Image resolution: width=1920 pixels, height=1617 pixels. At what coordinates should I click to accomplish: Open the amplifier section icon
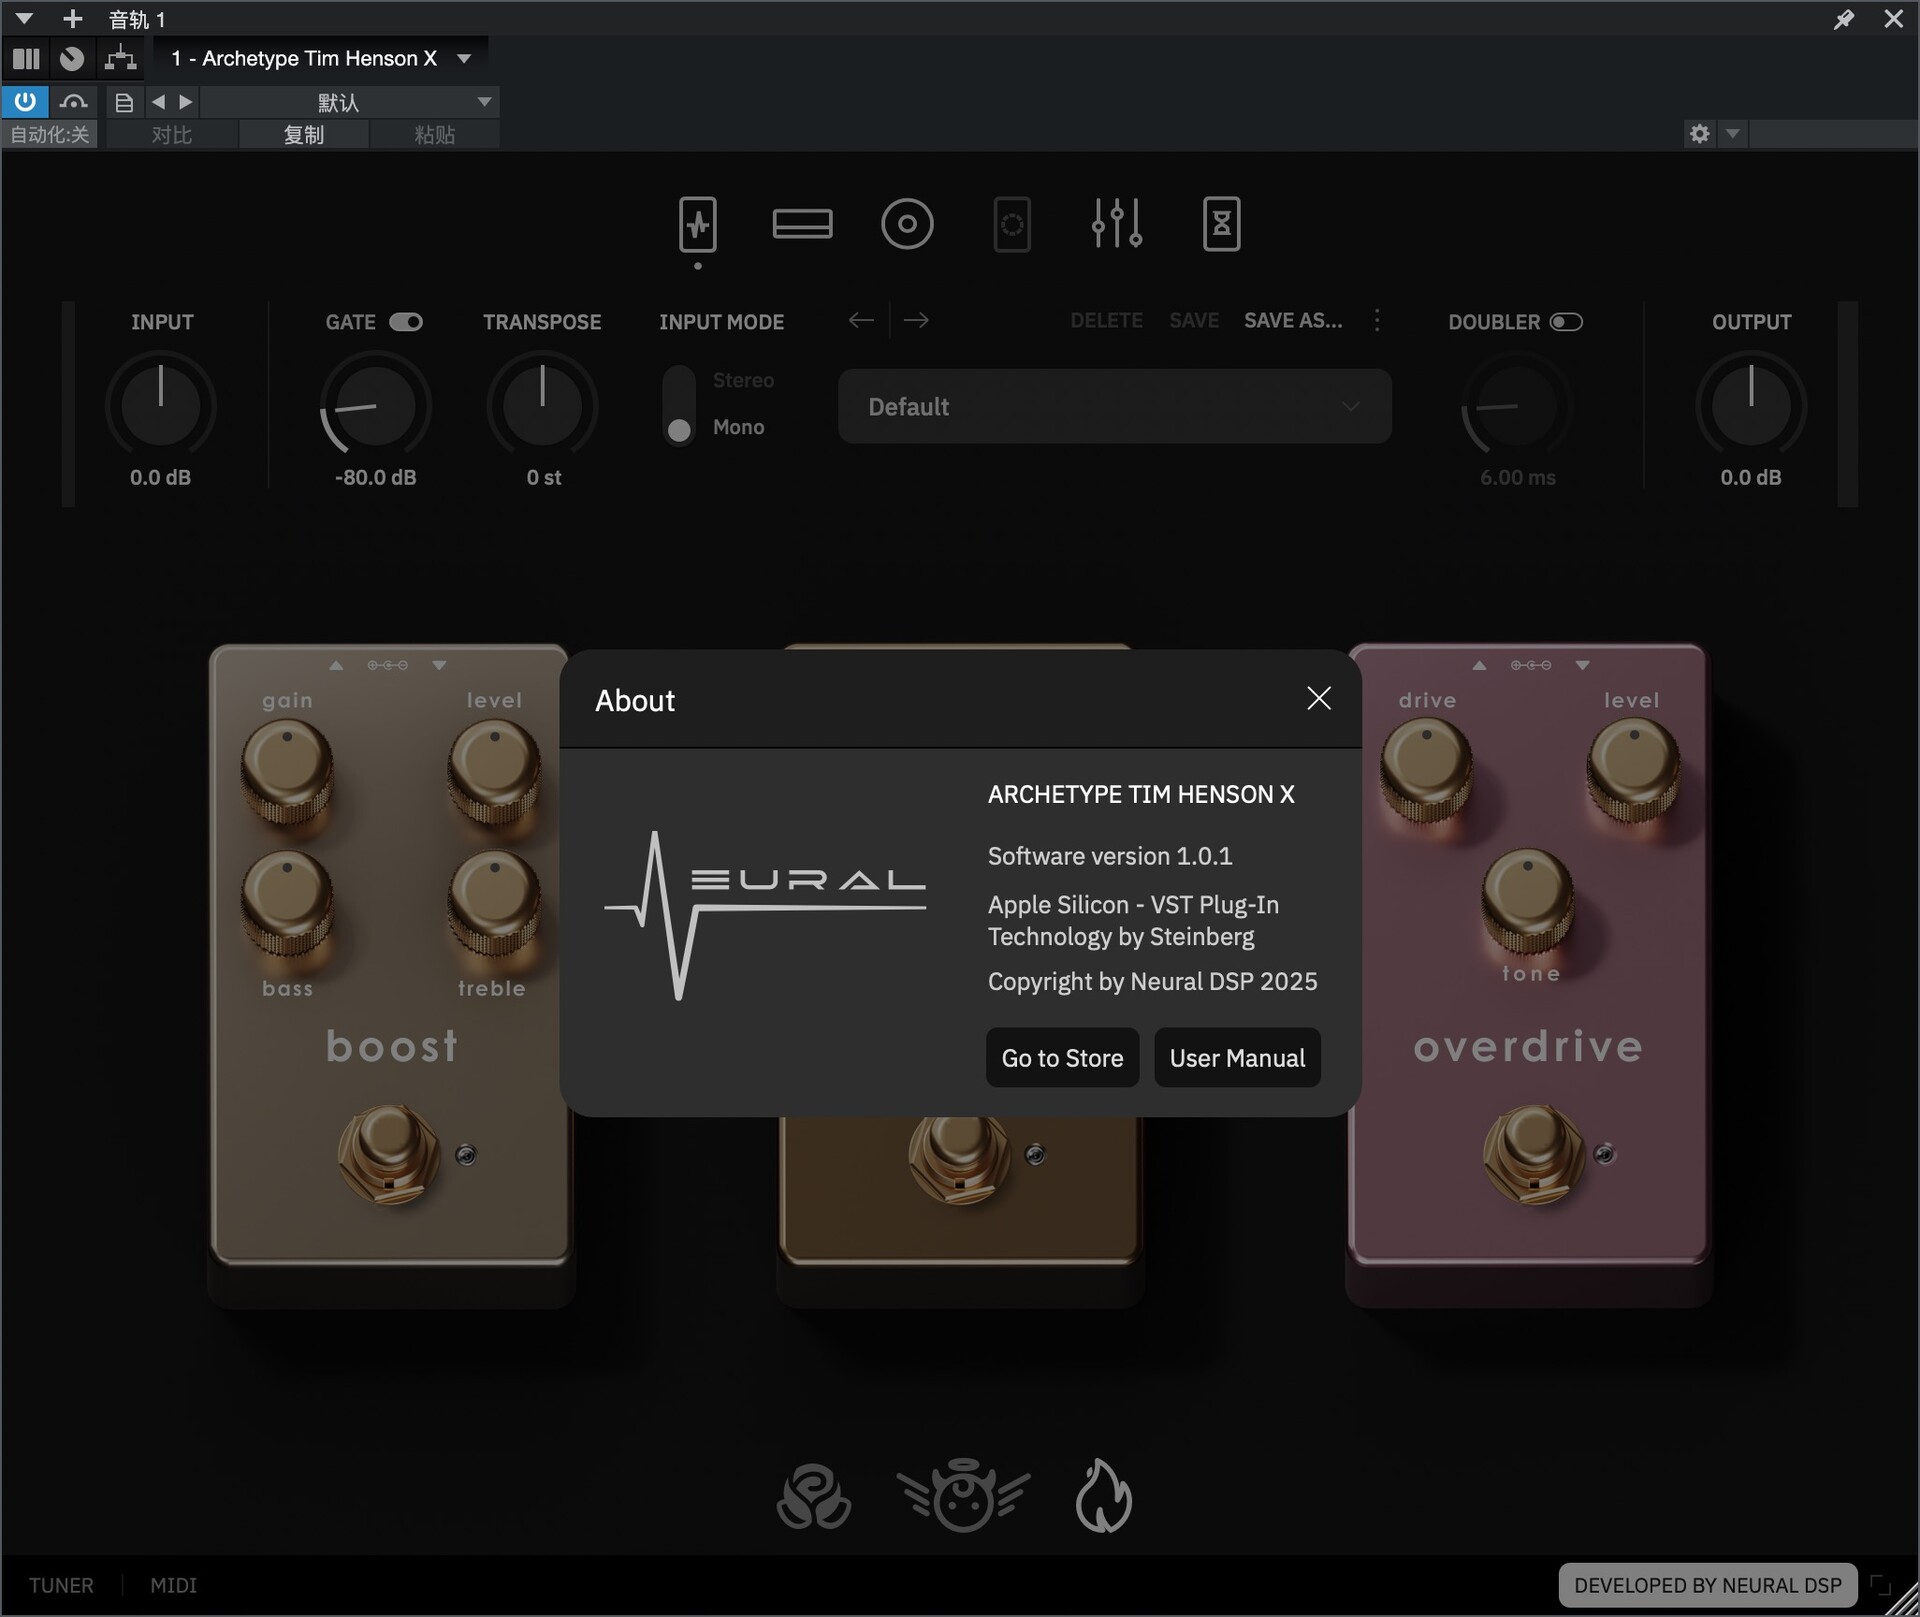click(802, 224)
